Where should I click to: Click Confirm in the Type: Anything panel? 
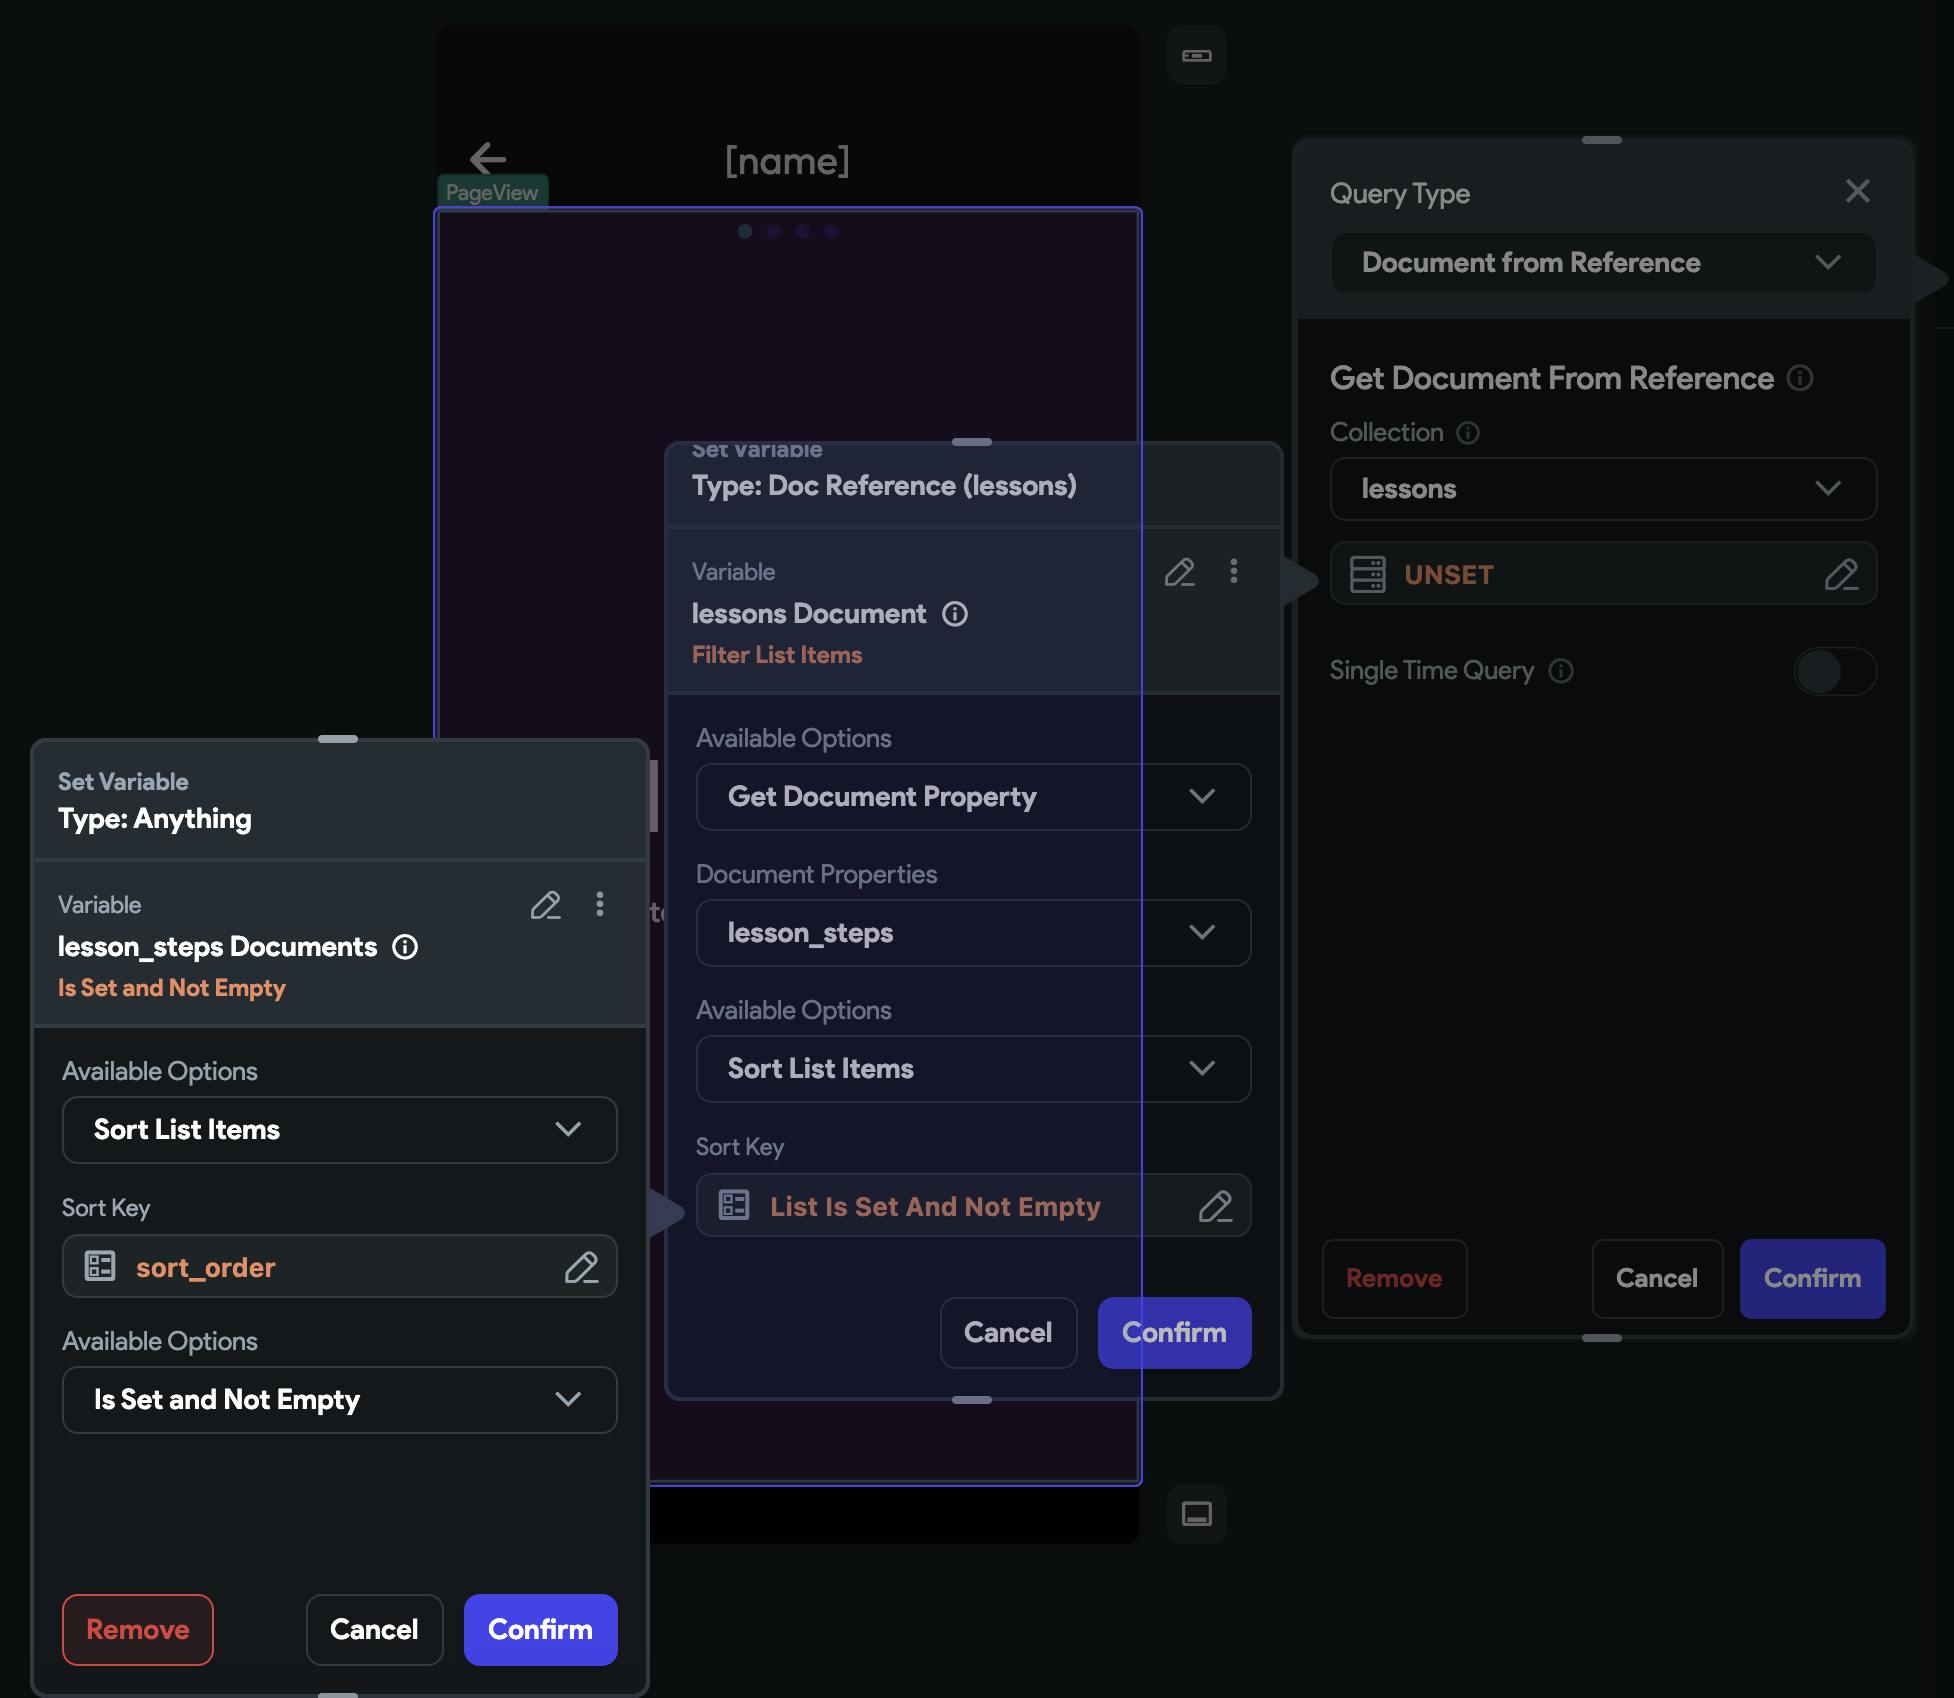[x=540, y=1630]
